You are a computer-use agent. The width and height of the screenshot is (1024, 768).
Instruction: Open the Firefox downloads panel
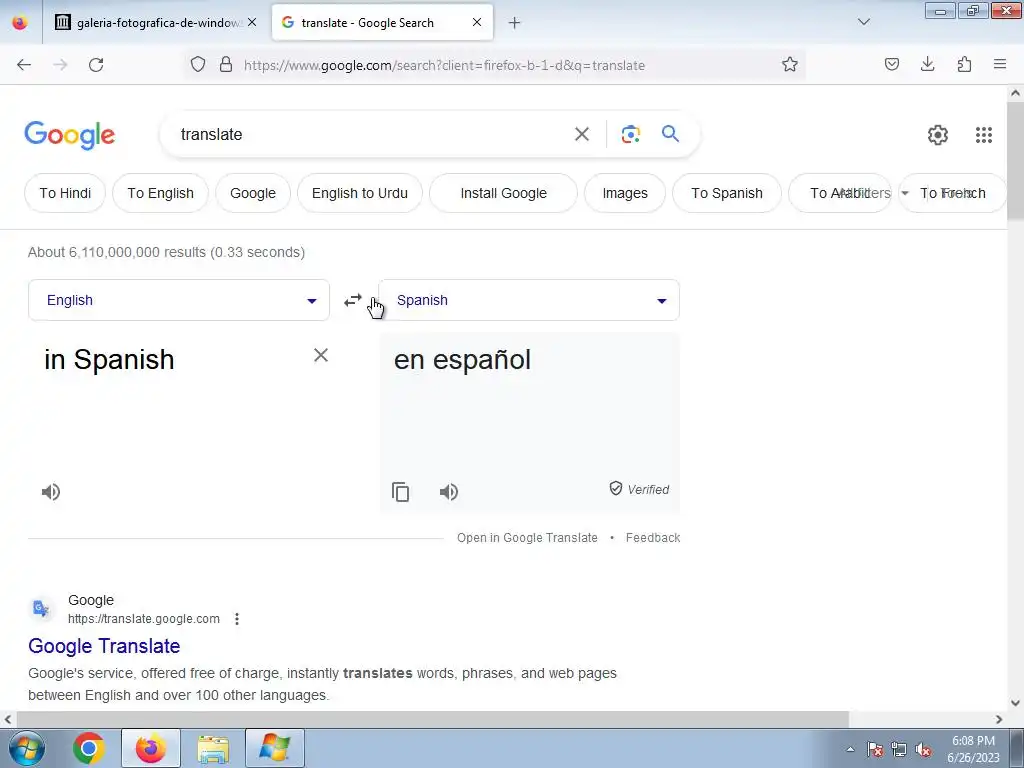coord(927,64)
